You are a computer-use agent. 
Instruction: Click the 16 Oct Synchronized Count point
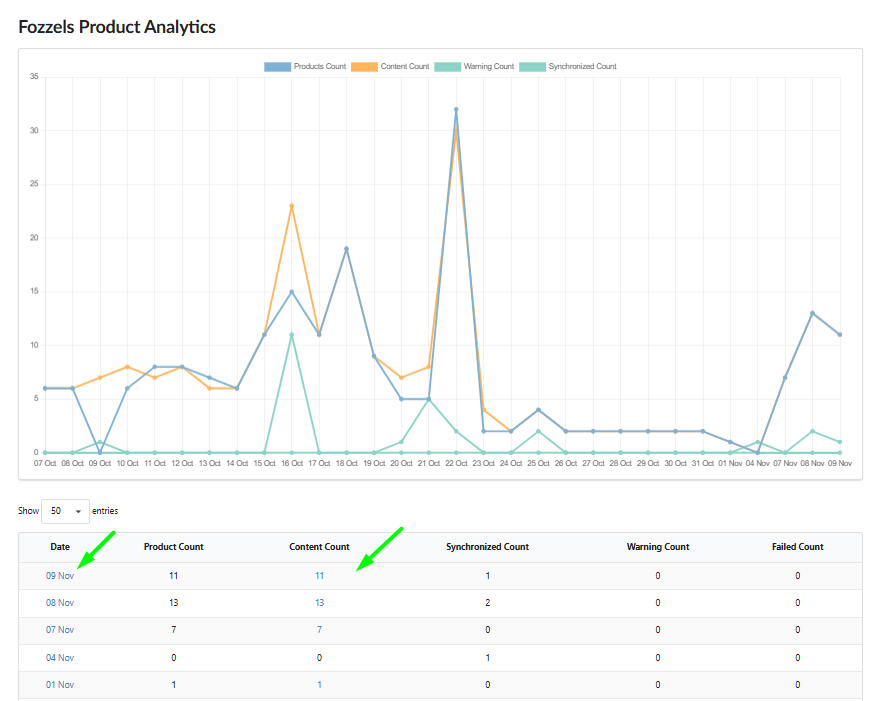[292, 335]
